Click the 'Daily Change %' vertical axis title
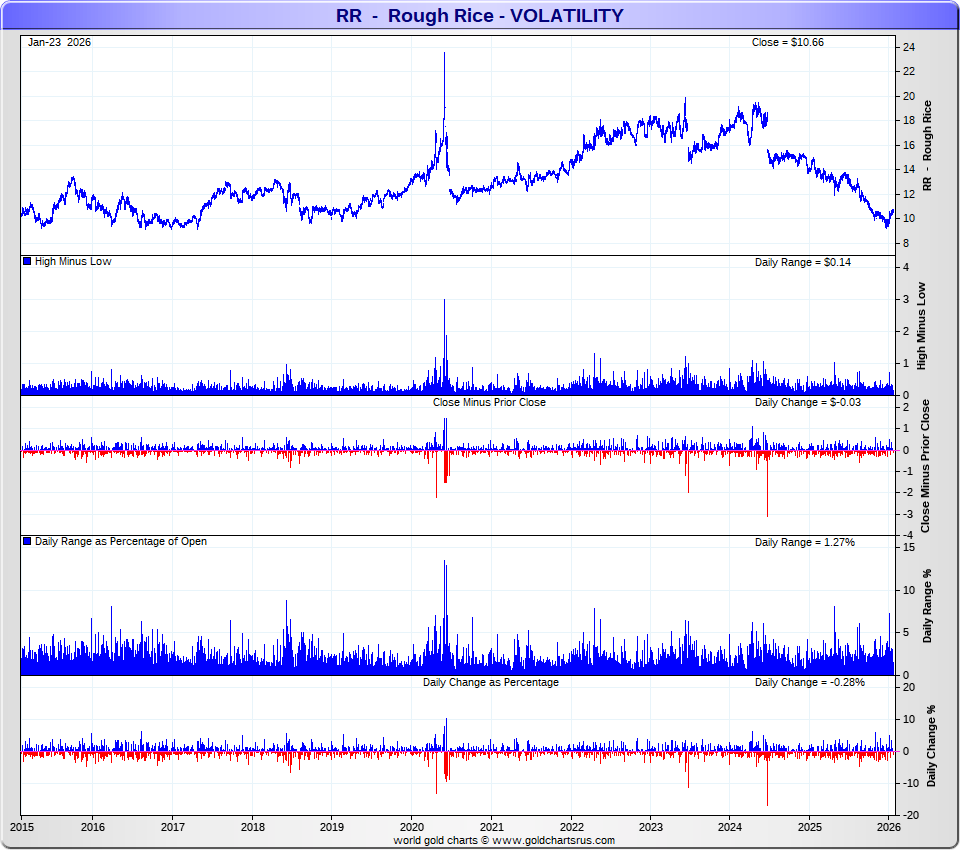960x850 pixels. coord(931,746)
